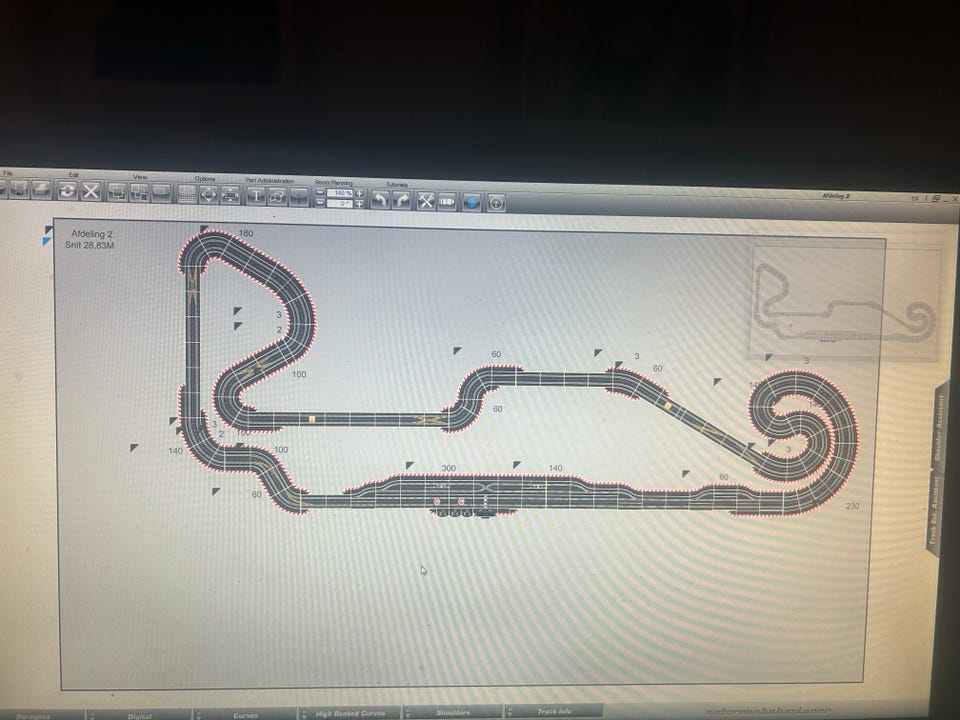Select the 'Afdeling 2' text label
Viewport: 960px width, 720px height.
(x=92, y=234)
